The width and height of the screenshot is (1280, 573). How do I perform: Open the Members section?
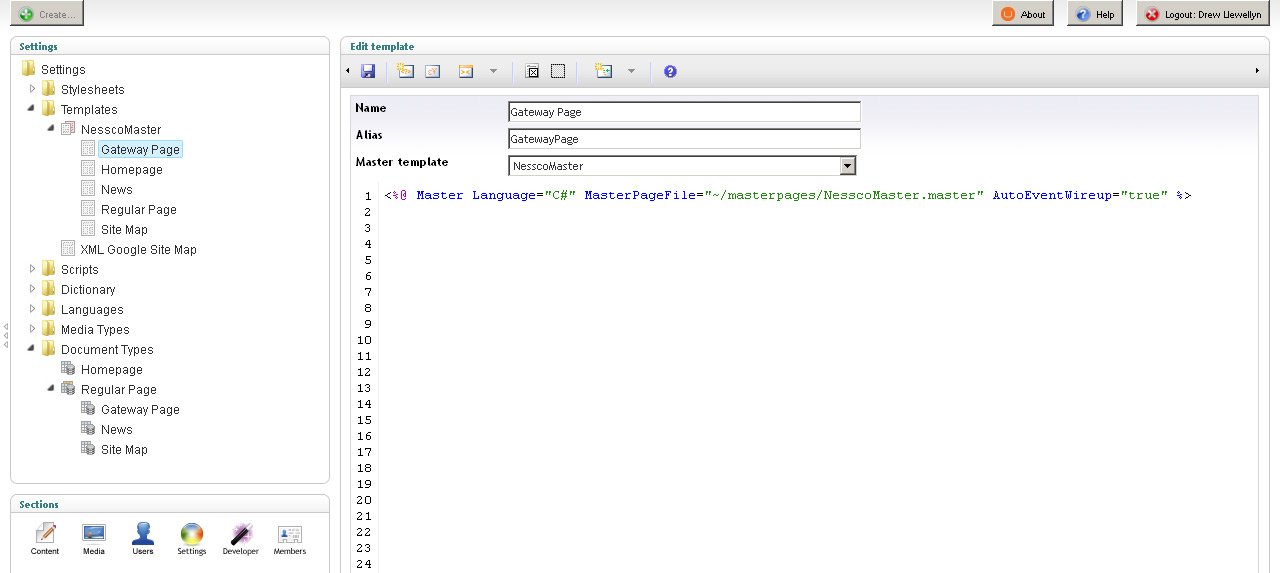point(290,538)
